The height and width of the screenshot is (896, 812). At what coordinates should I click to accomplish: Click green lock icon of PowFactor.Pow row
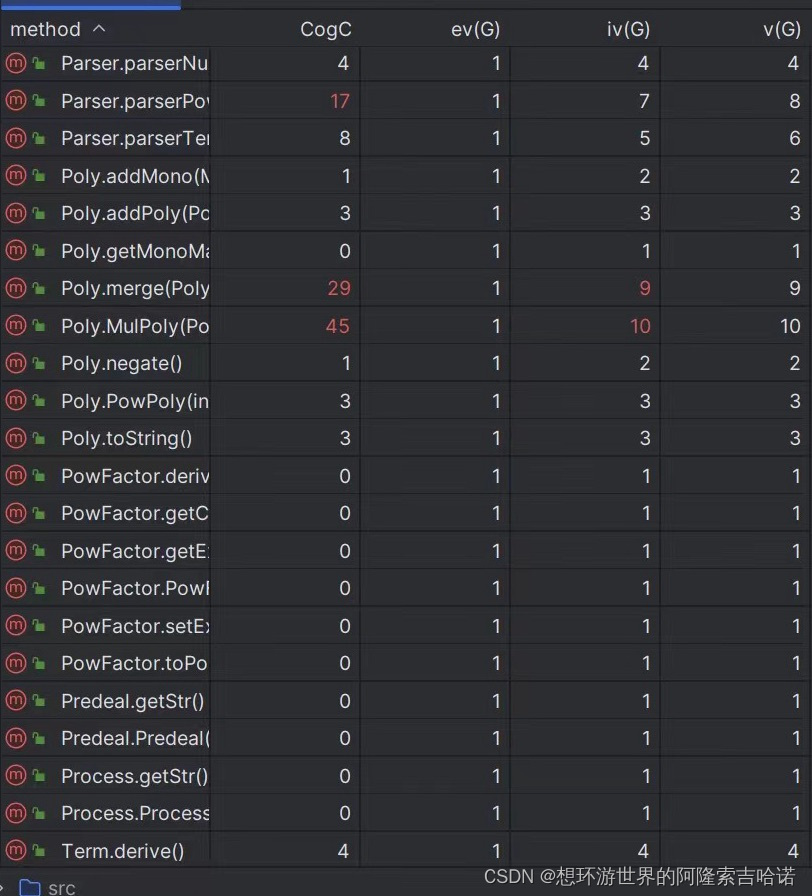tap(39, 587)
